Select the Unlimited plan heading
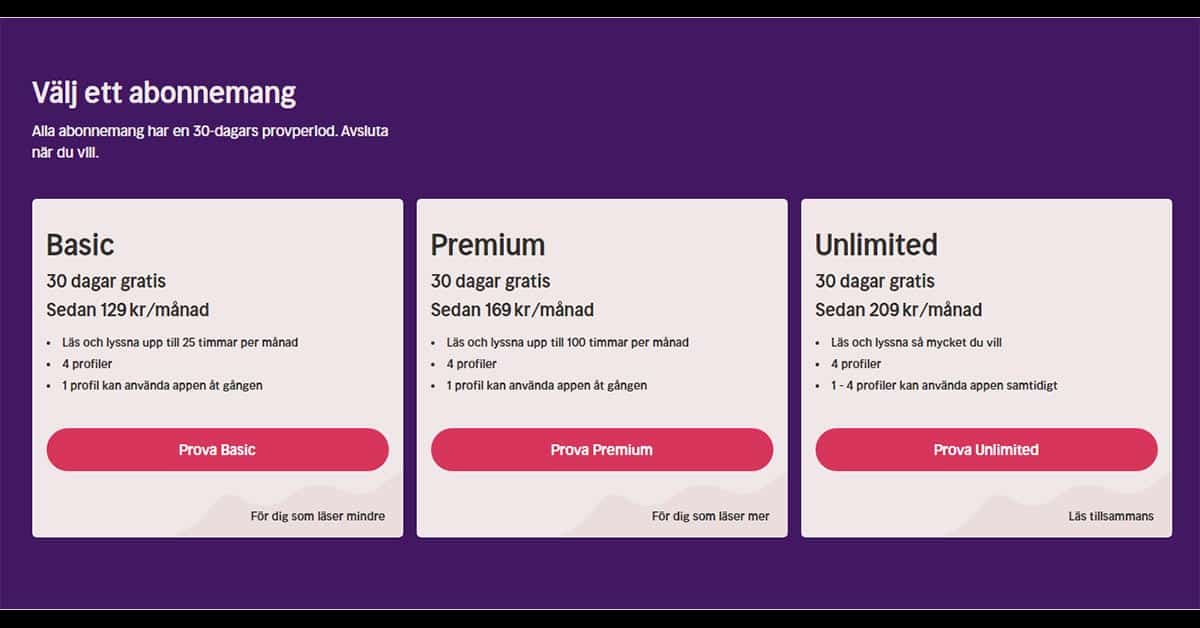 coord(876,245)
